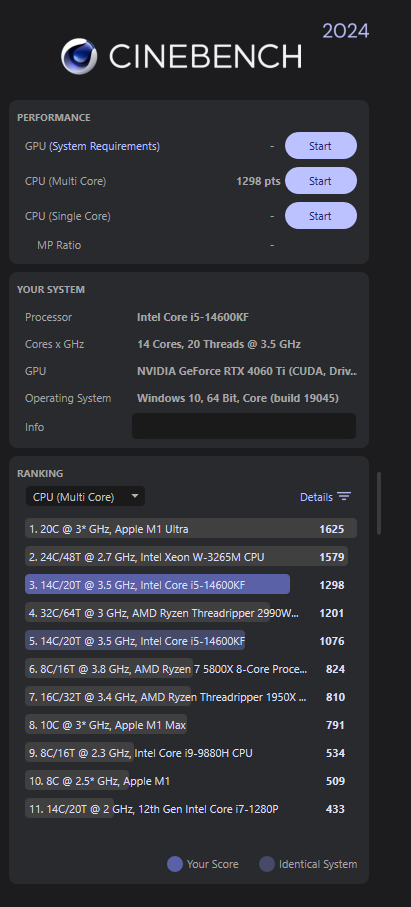This screenshot has height=907, width=411.
Task: Click the ranking list scrollbar
Action: [379, 503]
